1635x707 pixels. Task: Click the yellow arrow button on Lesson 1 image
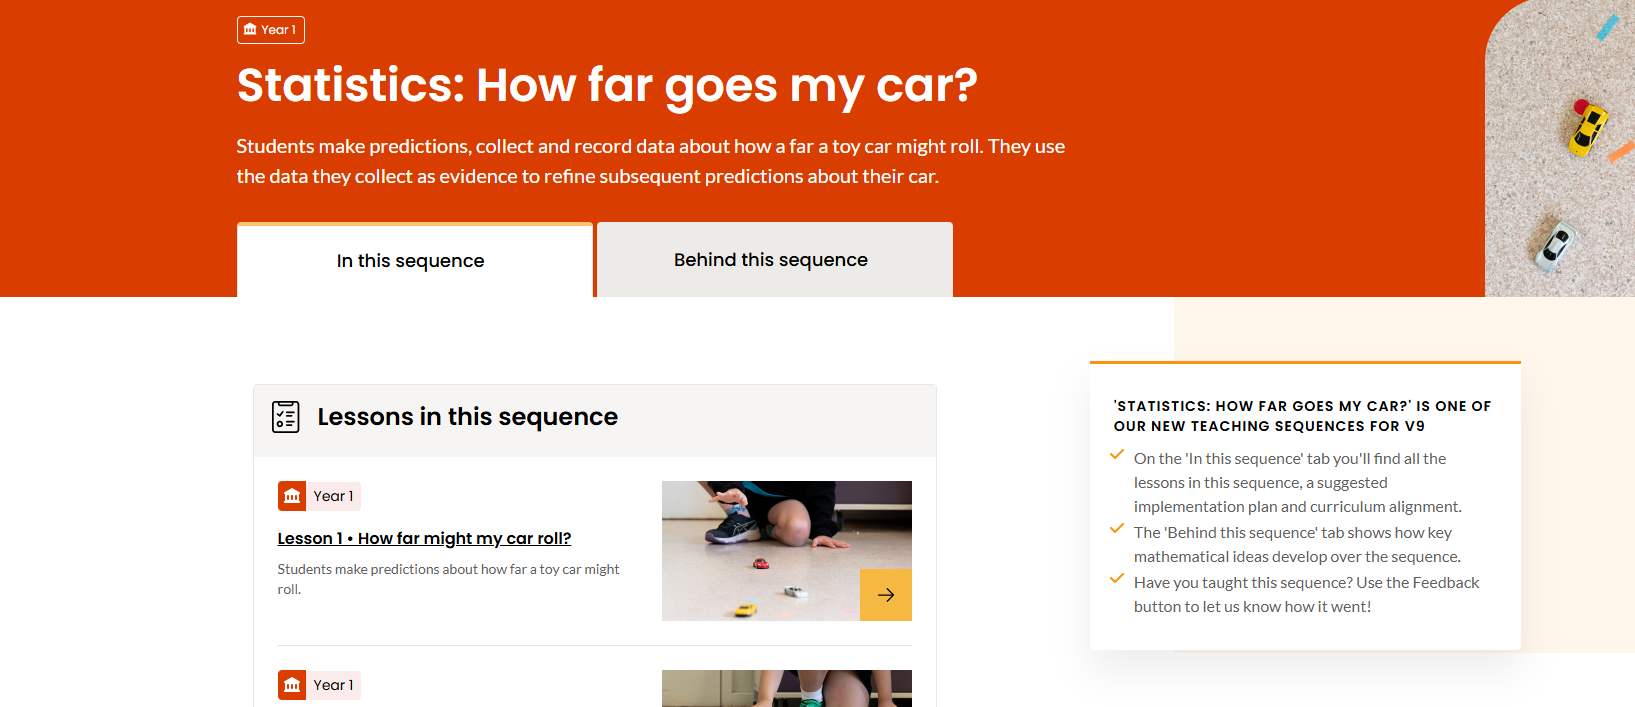[886, 595]
